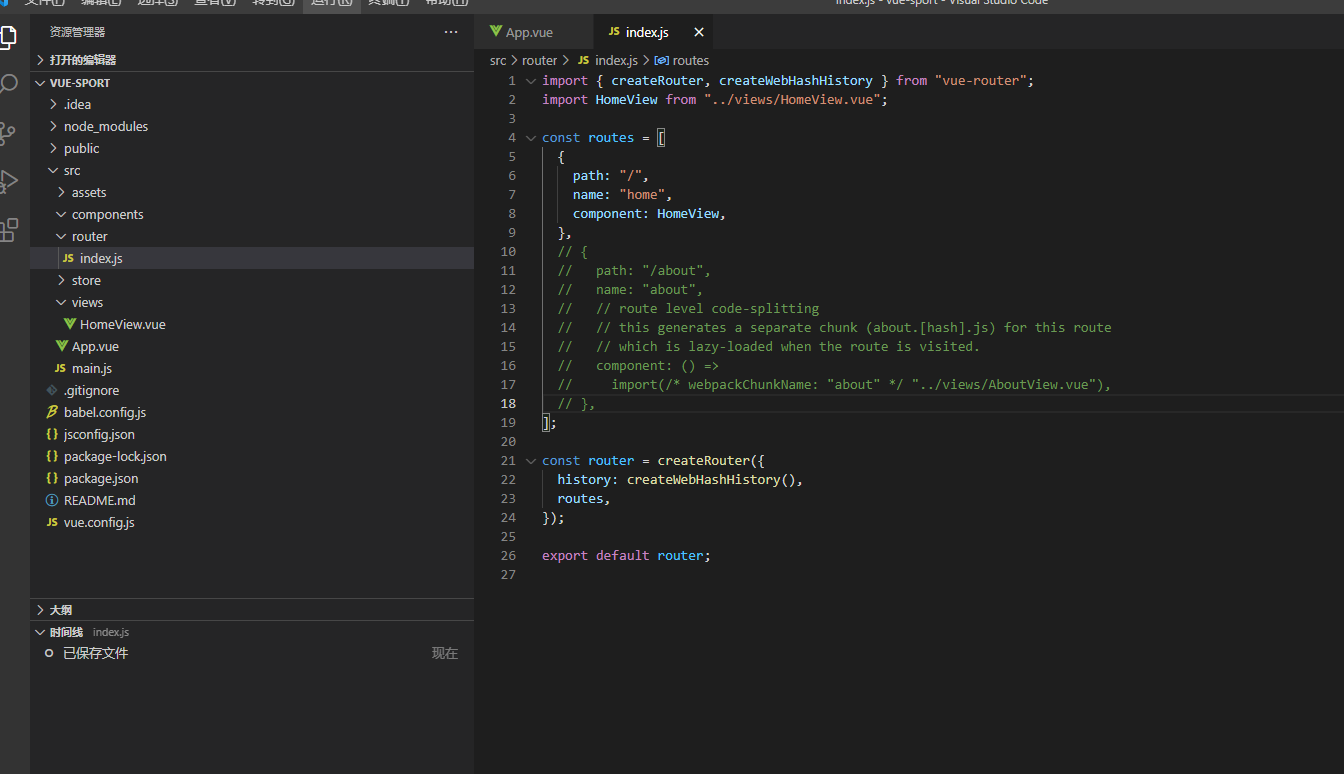
Task: Click HomeView component value on line 8
Action: [x=688, y=213]
